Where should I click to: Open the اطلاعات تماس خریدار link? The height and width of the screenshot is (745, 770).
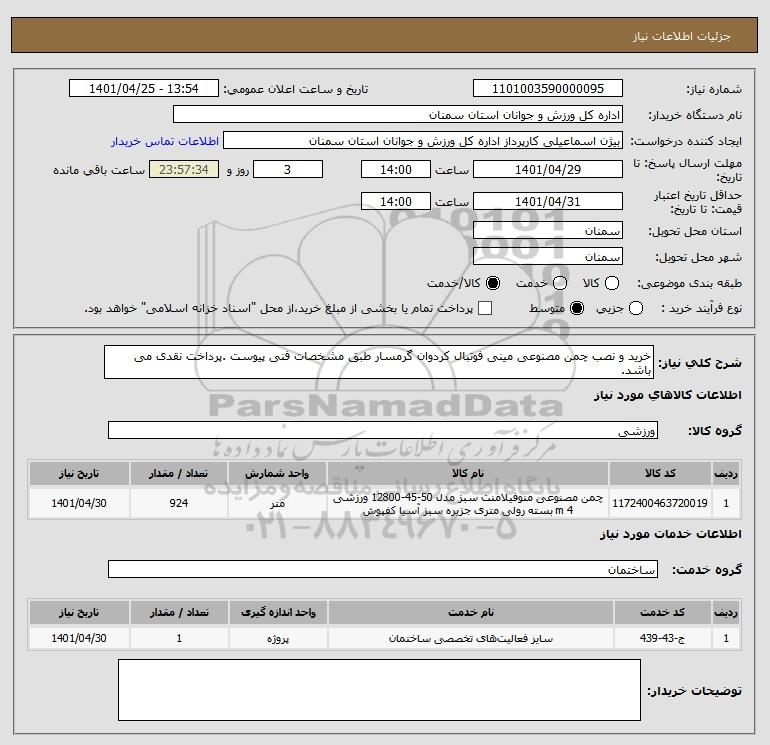[165, 141]
